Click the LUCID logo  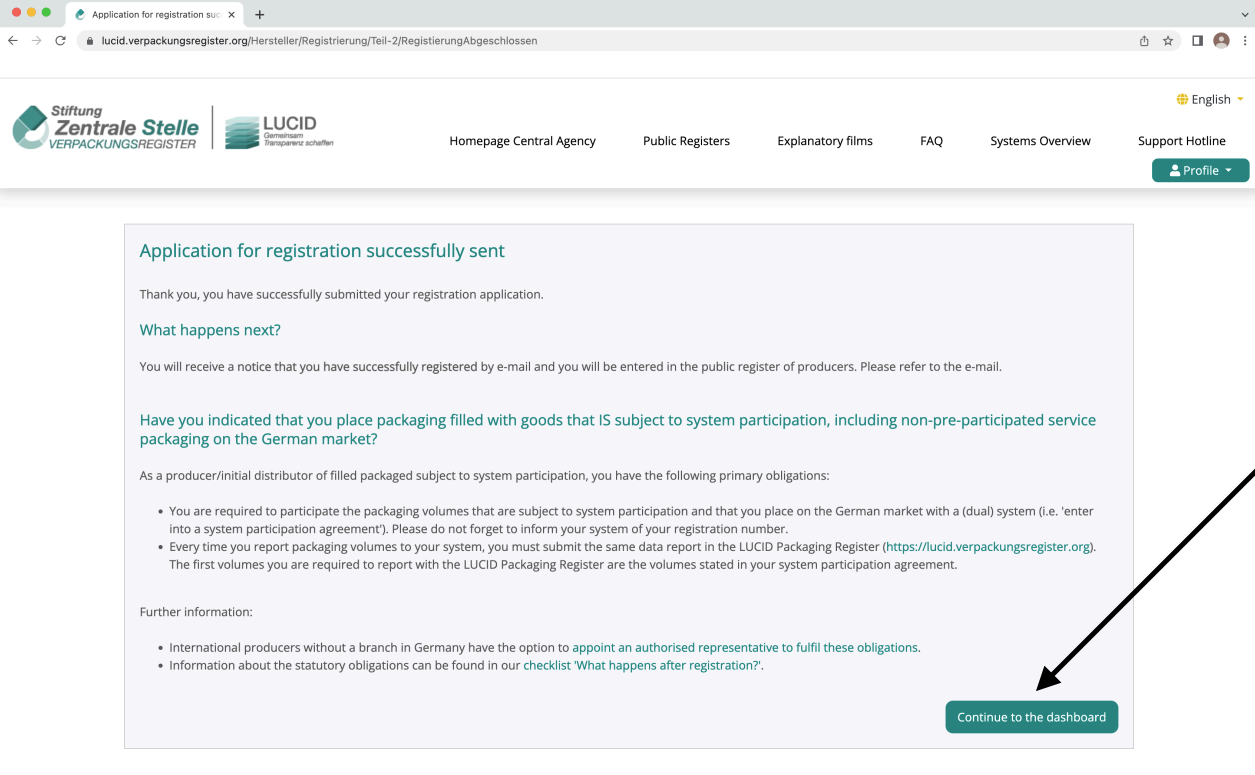[x=279, y=131]
